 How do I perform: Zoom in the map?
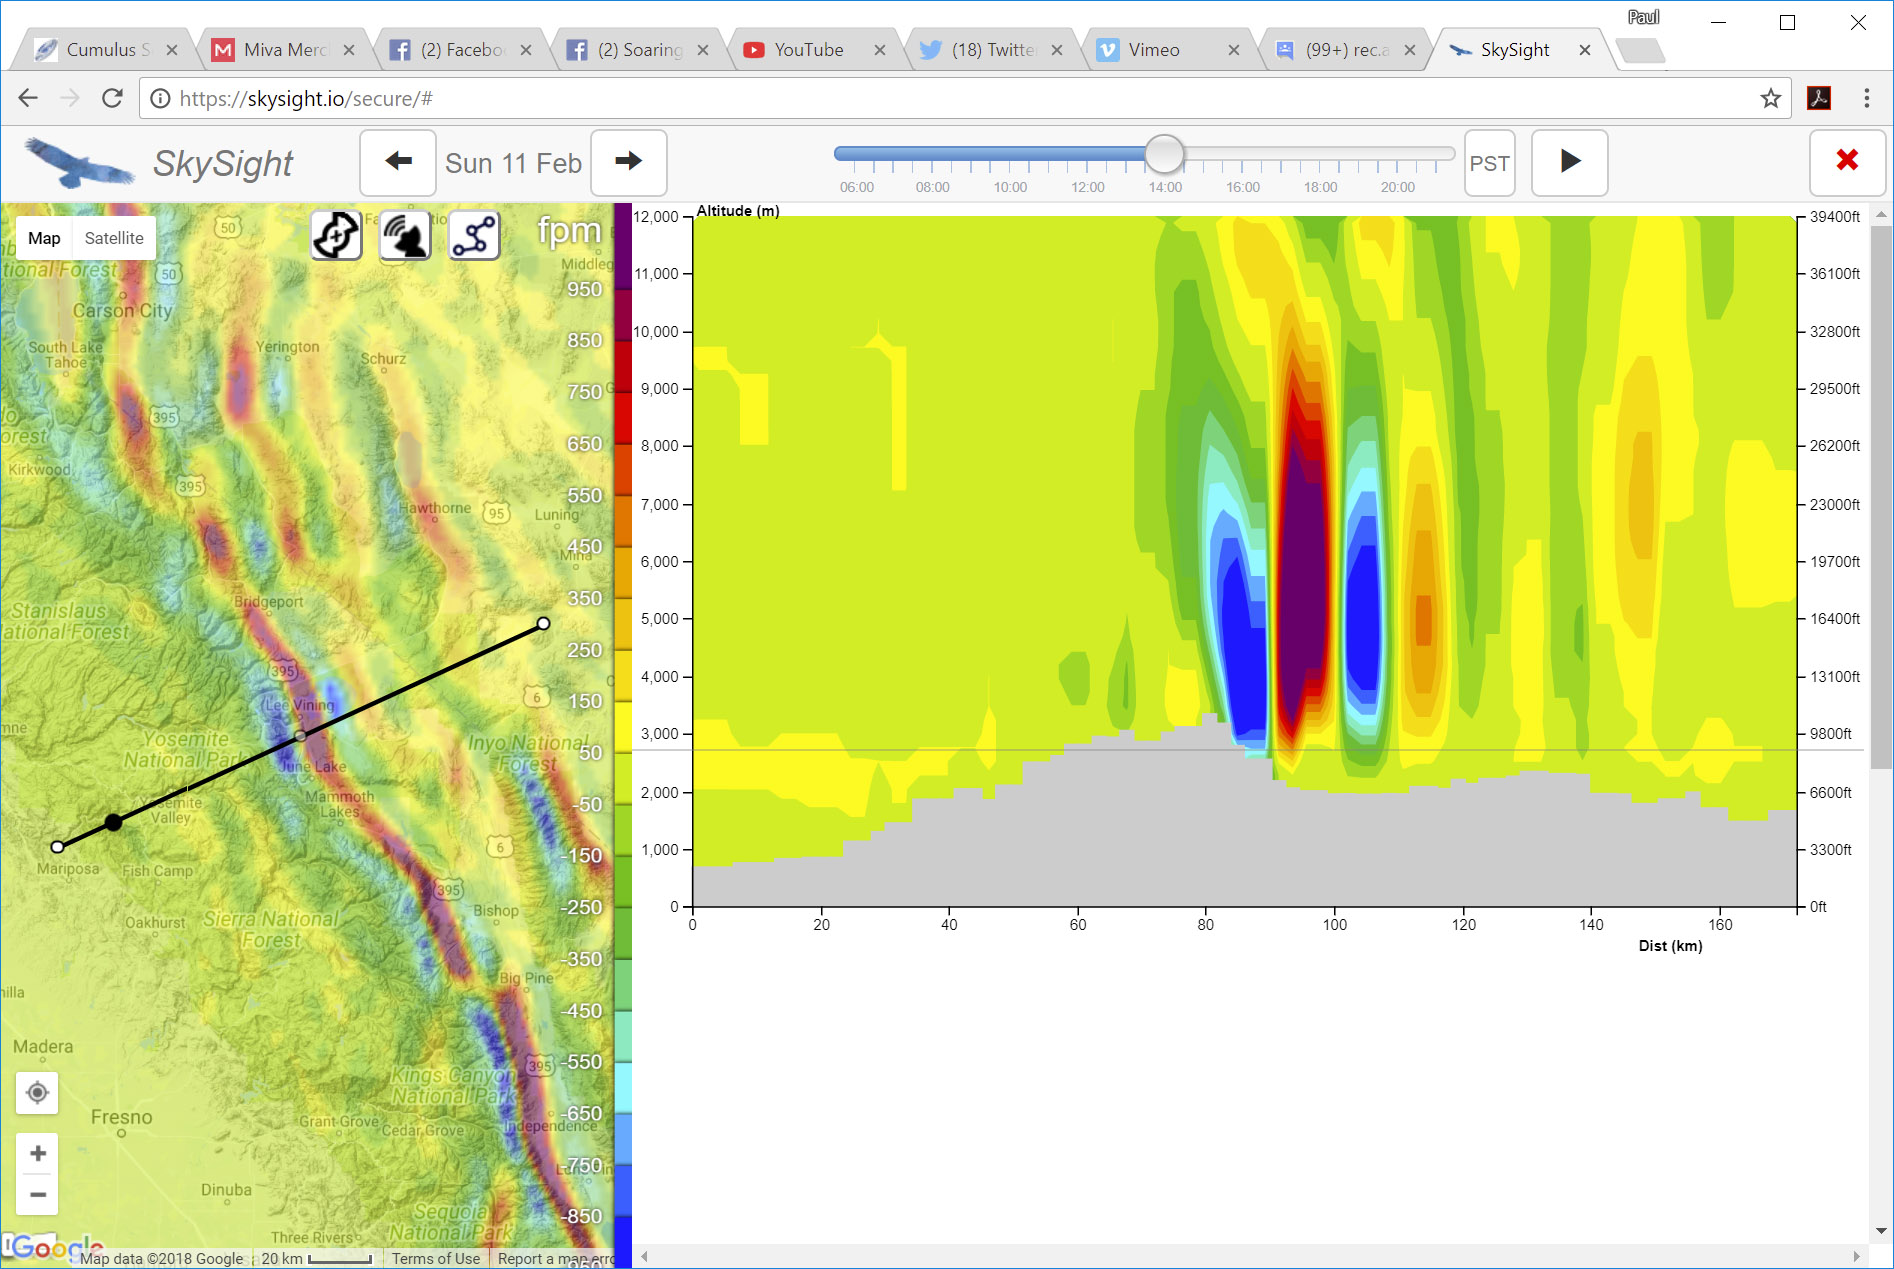[37, 1153]
